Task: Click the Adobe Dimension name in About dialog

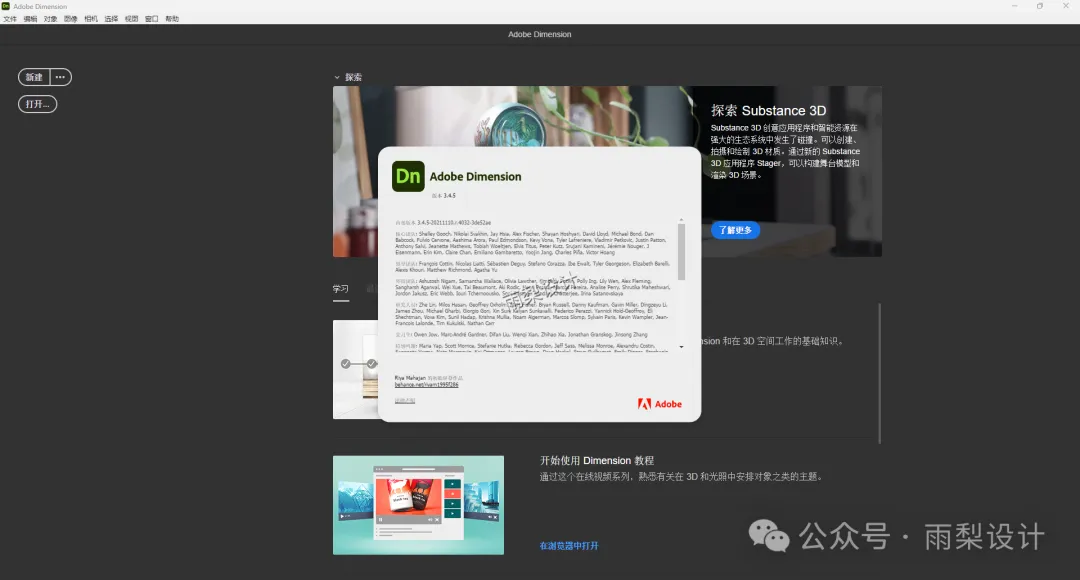Action: (x=475, y=176)
